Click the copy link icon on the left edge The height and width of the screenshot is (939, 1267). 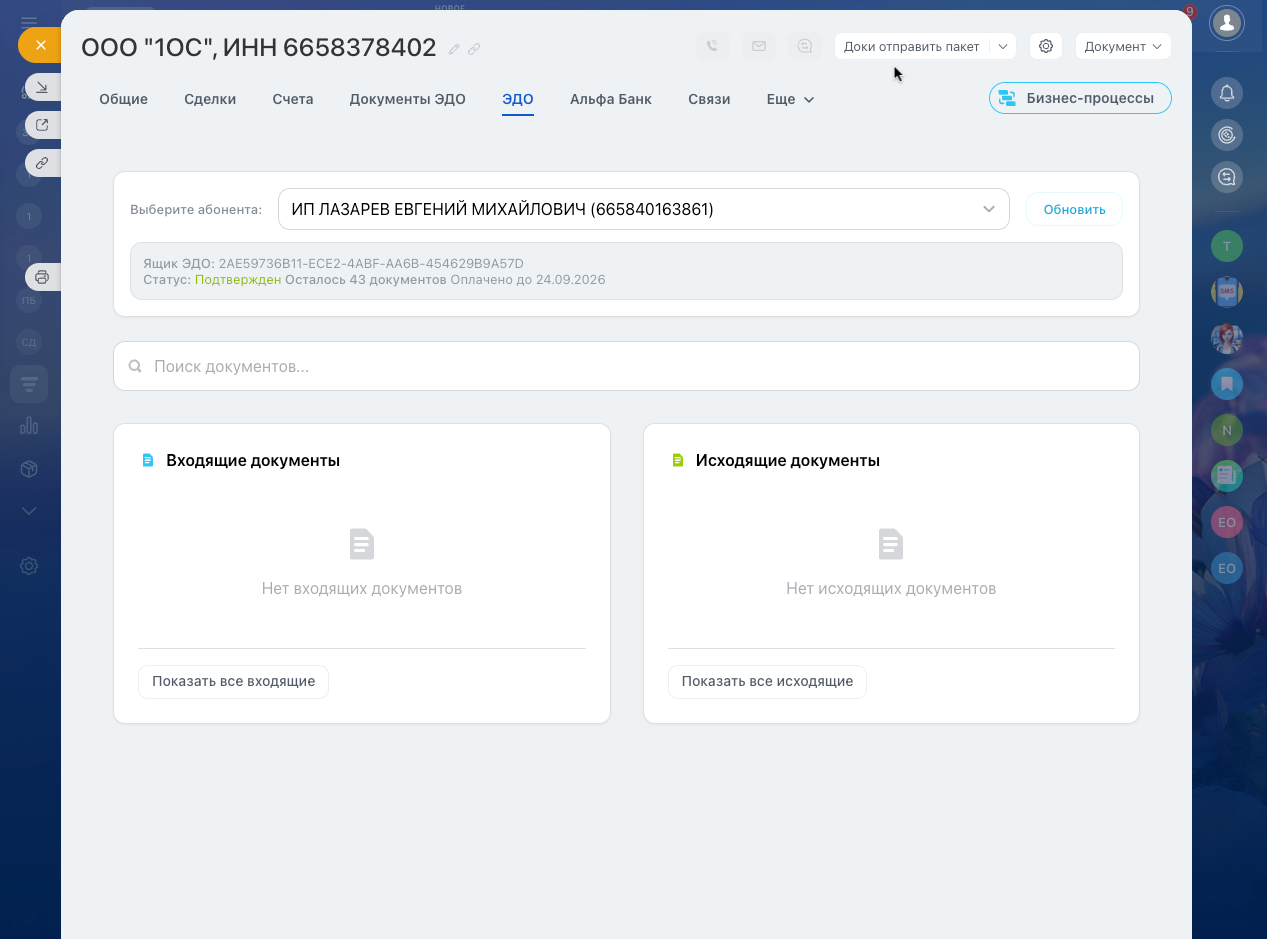tap(42, 162)
